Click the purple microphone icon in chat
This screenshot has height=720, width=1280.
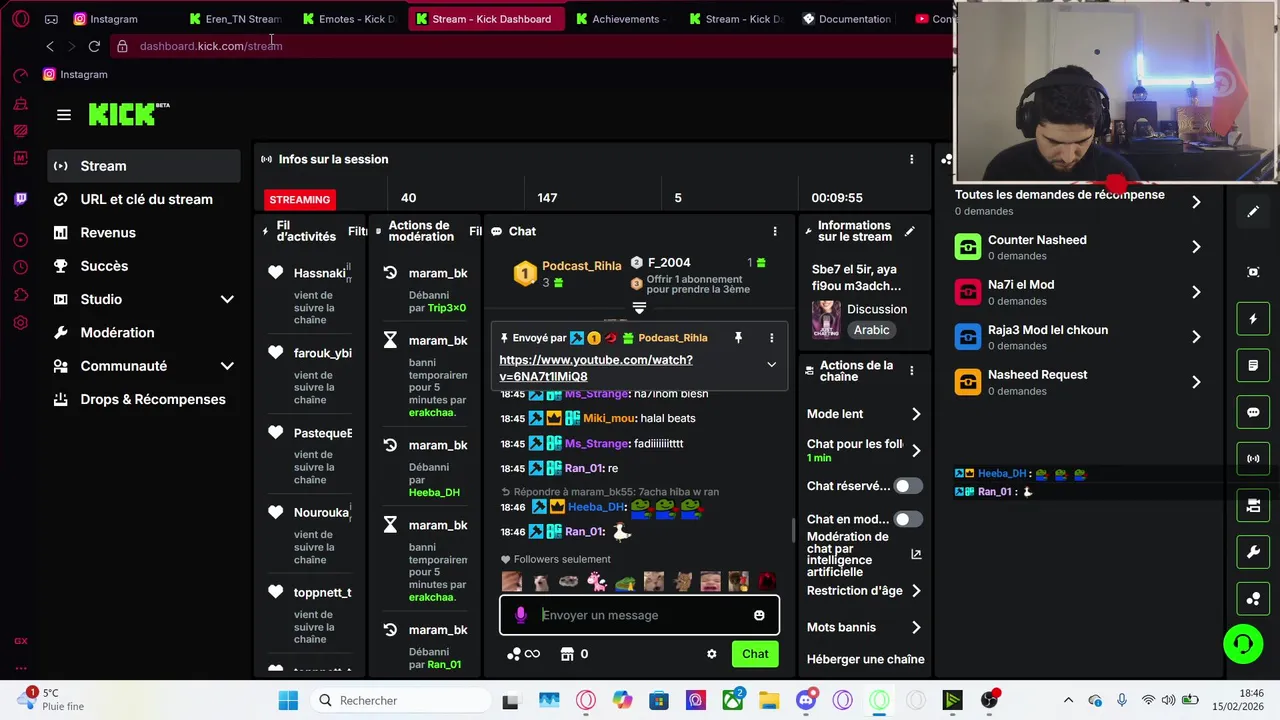(x=520, y=615)
